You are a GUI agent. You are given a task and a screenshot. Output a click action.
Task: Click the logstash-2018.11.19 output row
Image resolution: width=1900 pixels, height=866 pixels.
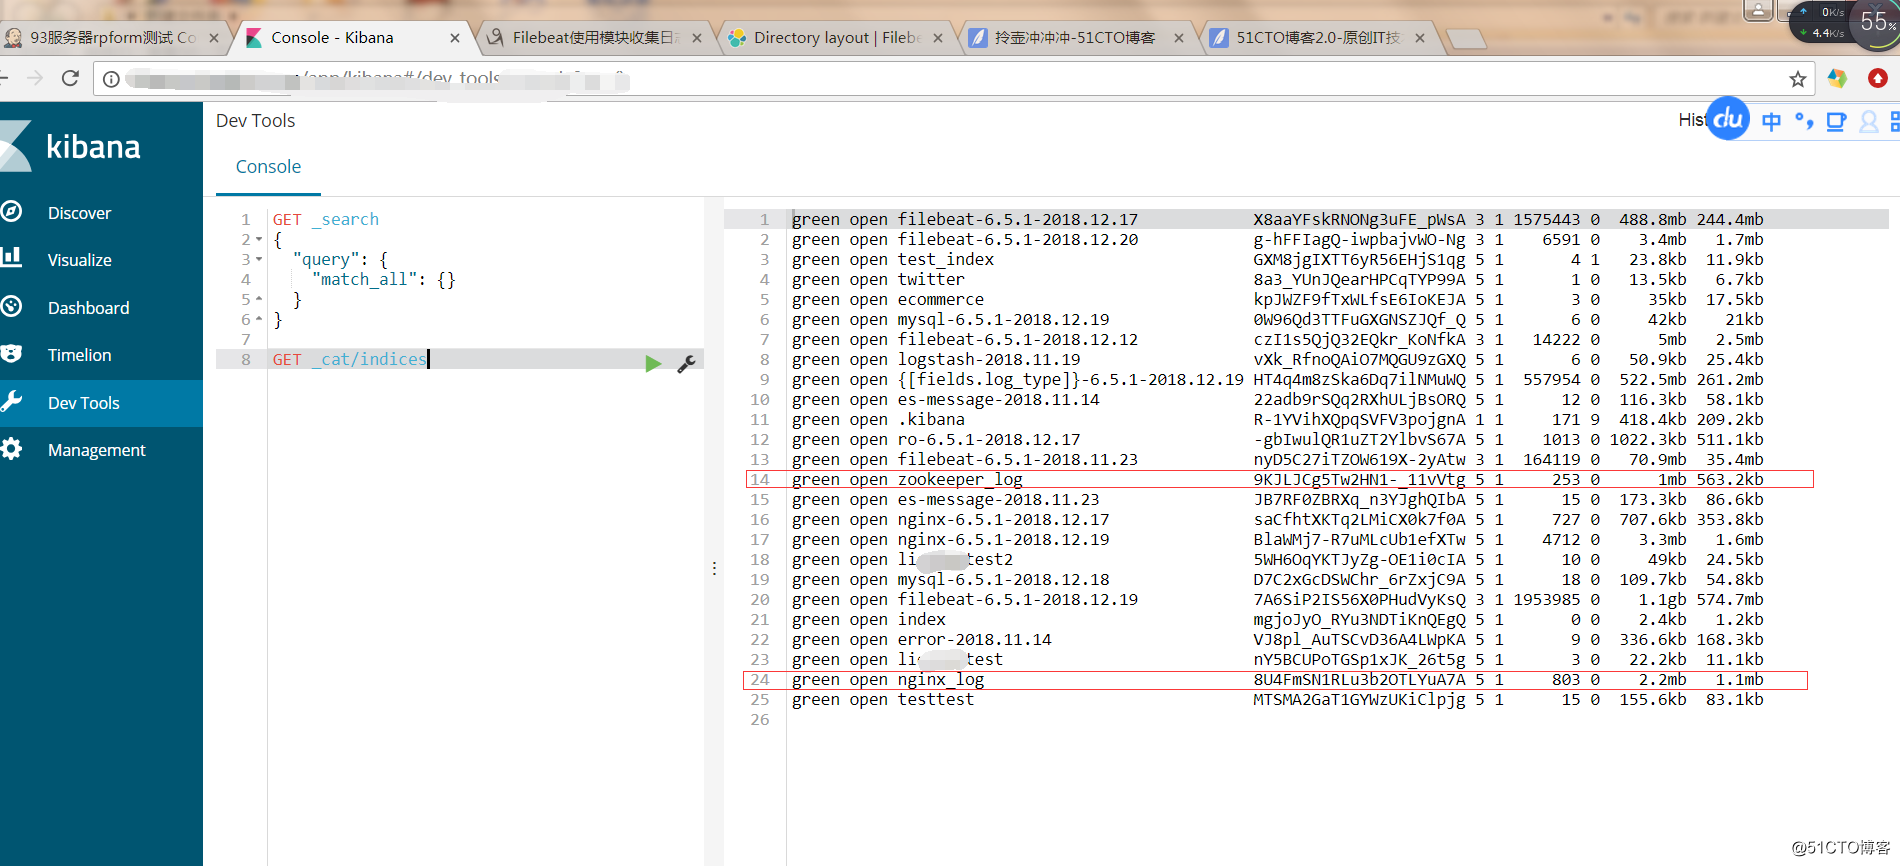(x=1277, y=360)
